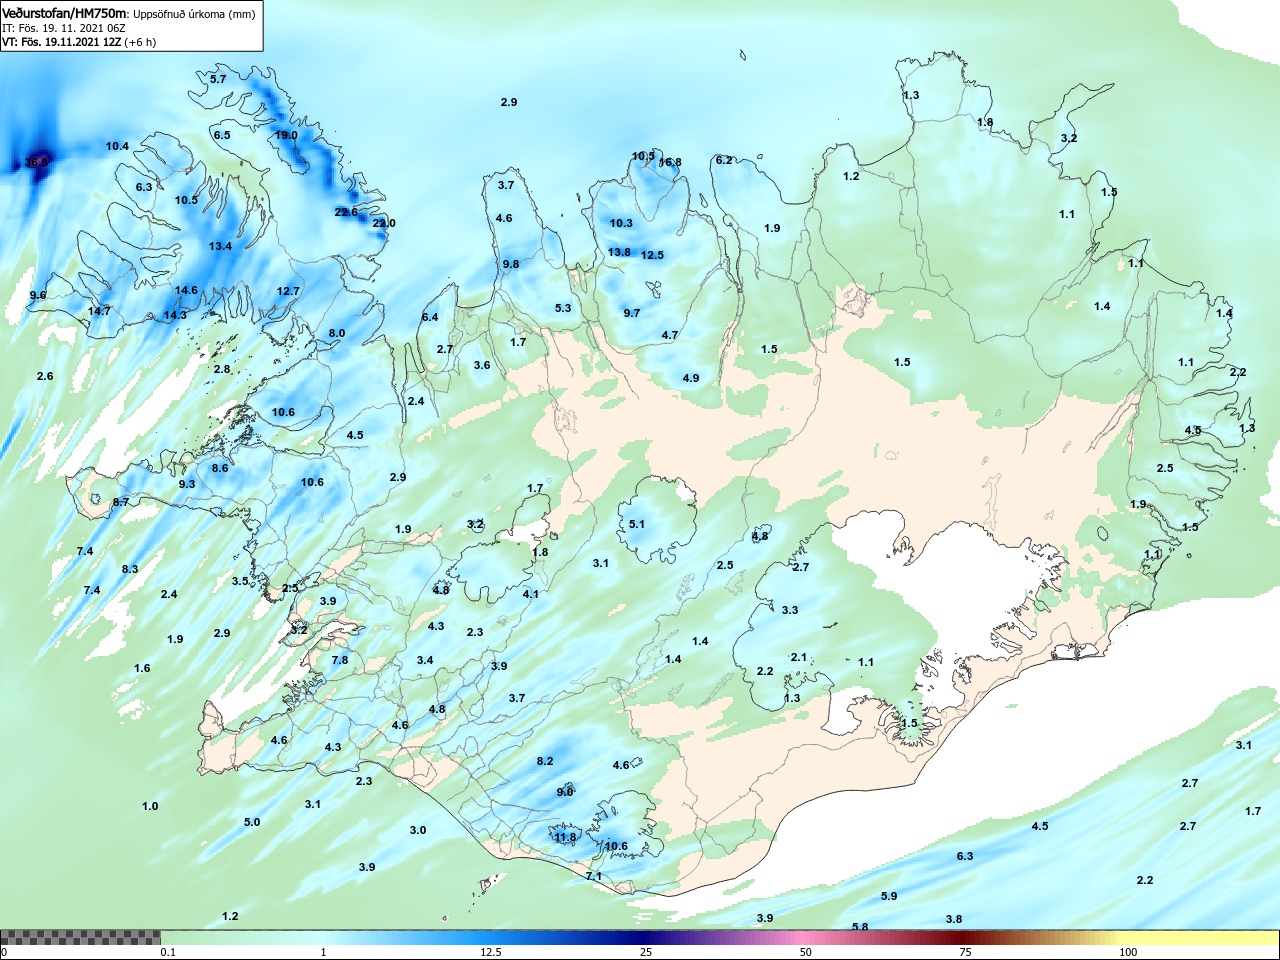
Task: Select the 9.6 value offshore
Action: pyautogui.click(x=38, y=295)
